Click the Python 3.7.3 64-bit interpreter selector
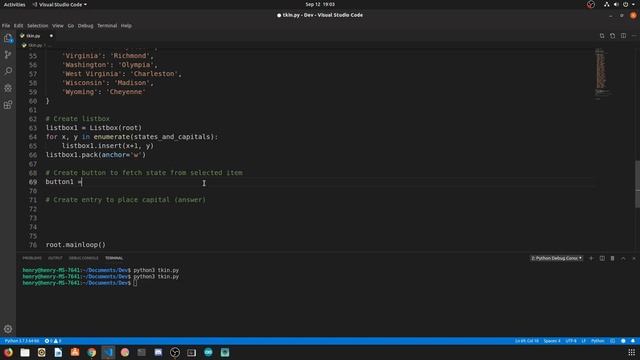The height and width of the screenshot is (360, 640). coord(22,341)
